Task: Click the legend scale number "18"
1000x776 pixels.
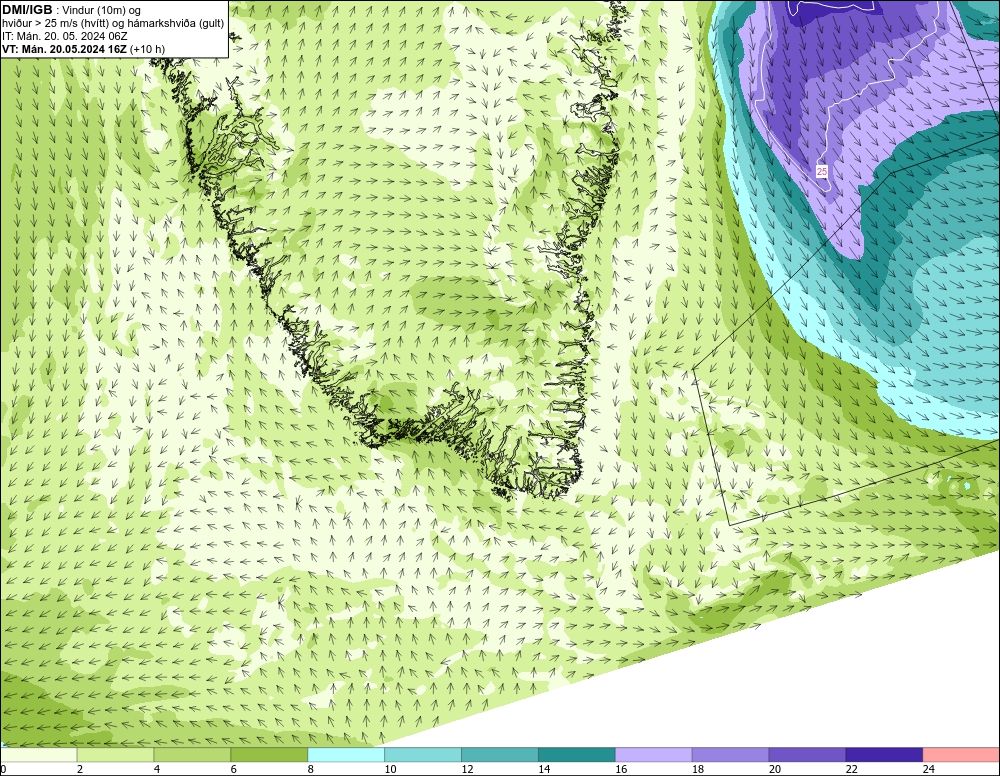Action: (698, 769)
